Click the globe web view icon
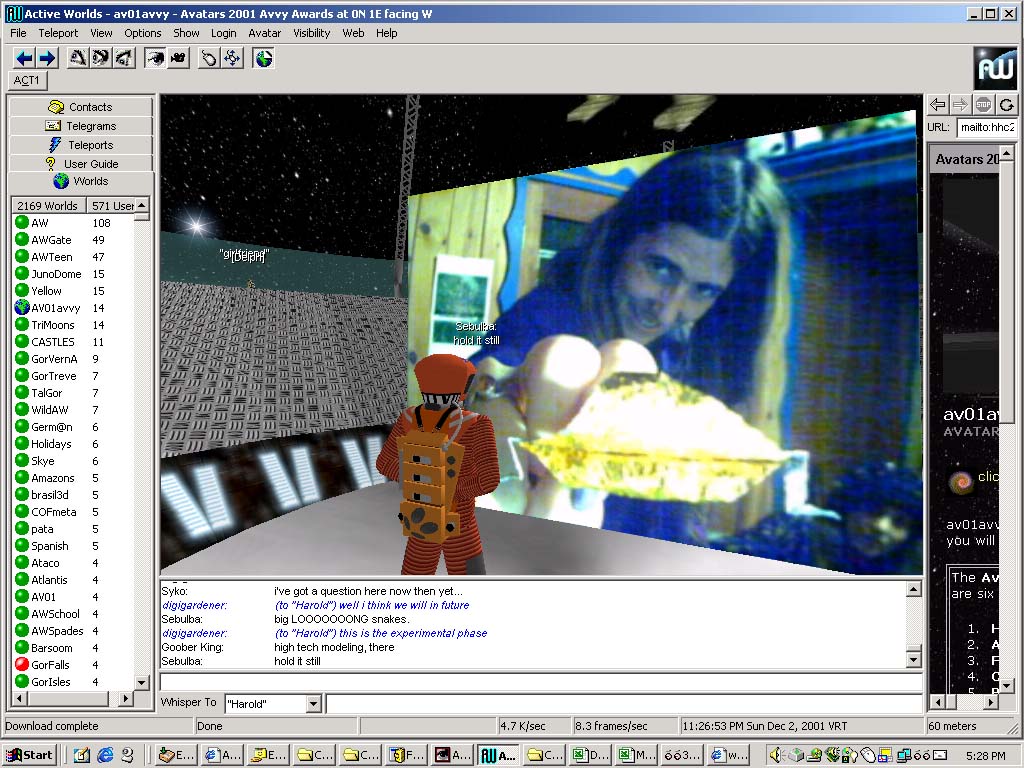Screen dimensions: 1024x768 pos(263,58)
